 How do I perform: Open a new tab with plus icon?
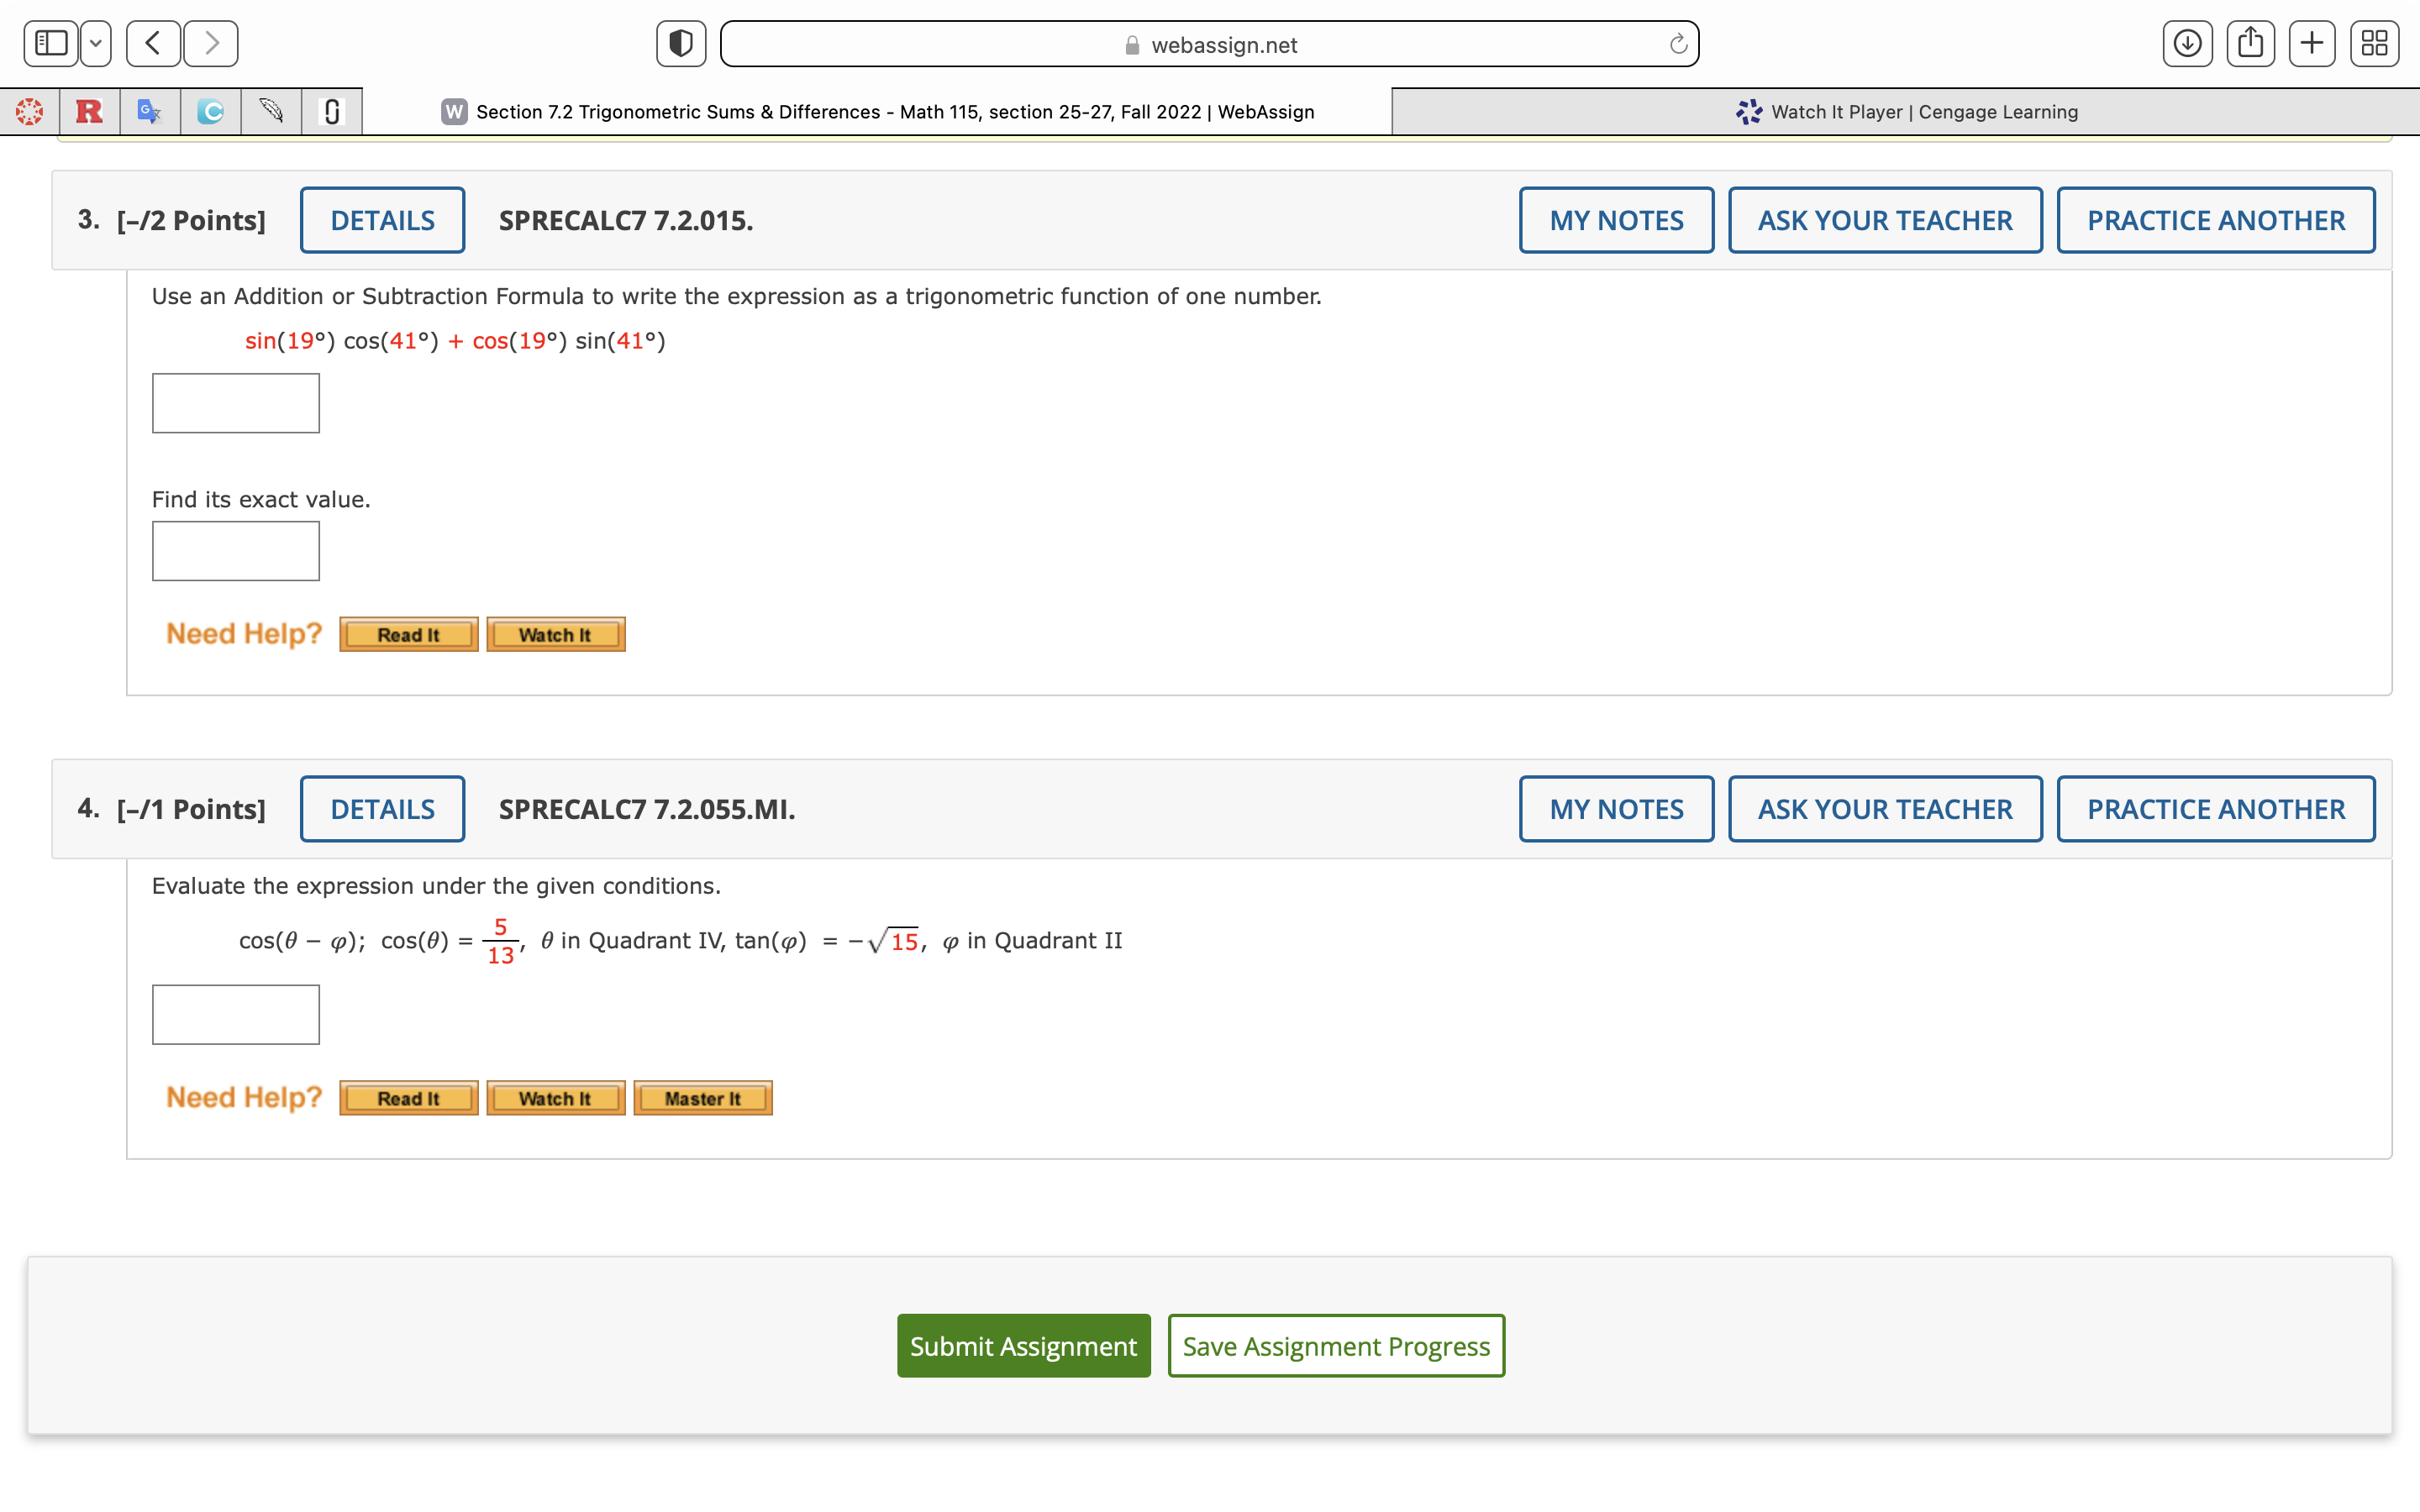coord(2312,43)
